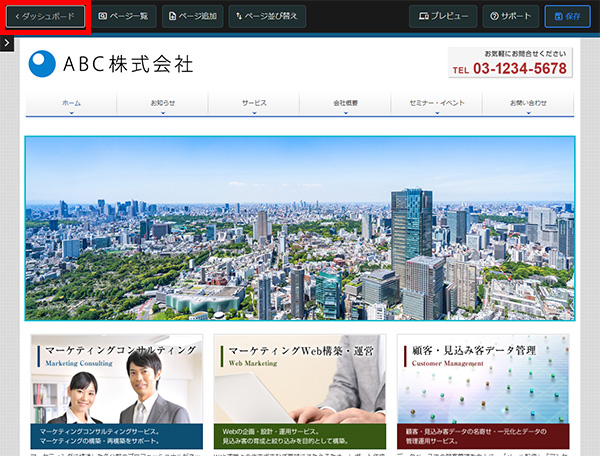This screenshot has height=456, width=600.
Task: Select the city skyline hero image
Action: tap(300, 228)
